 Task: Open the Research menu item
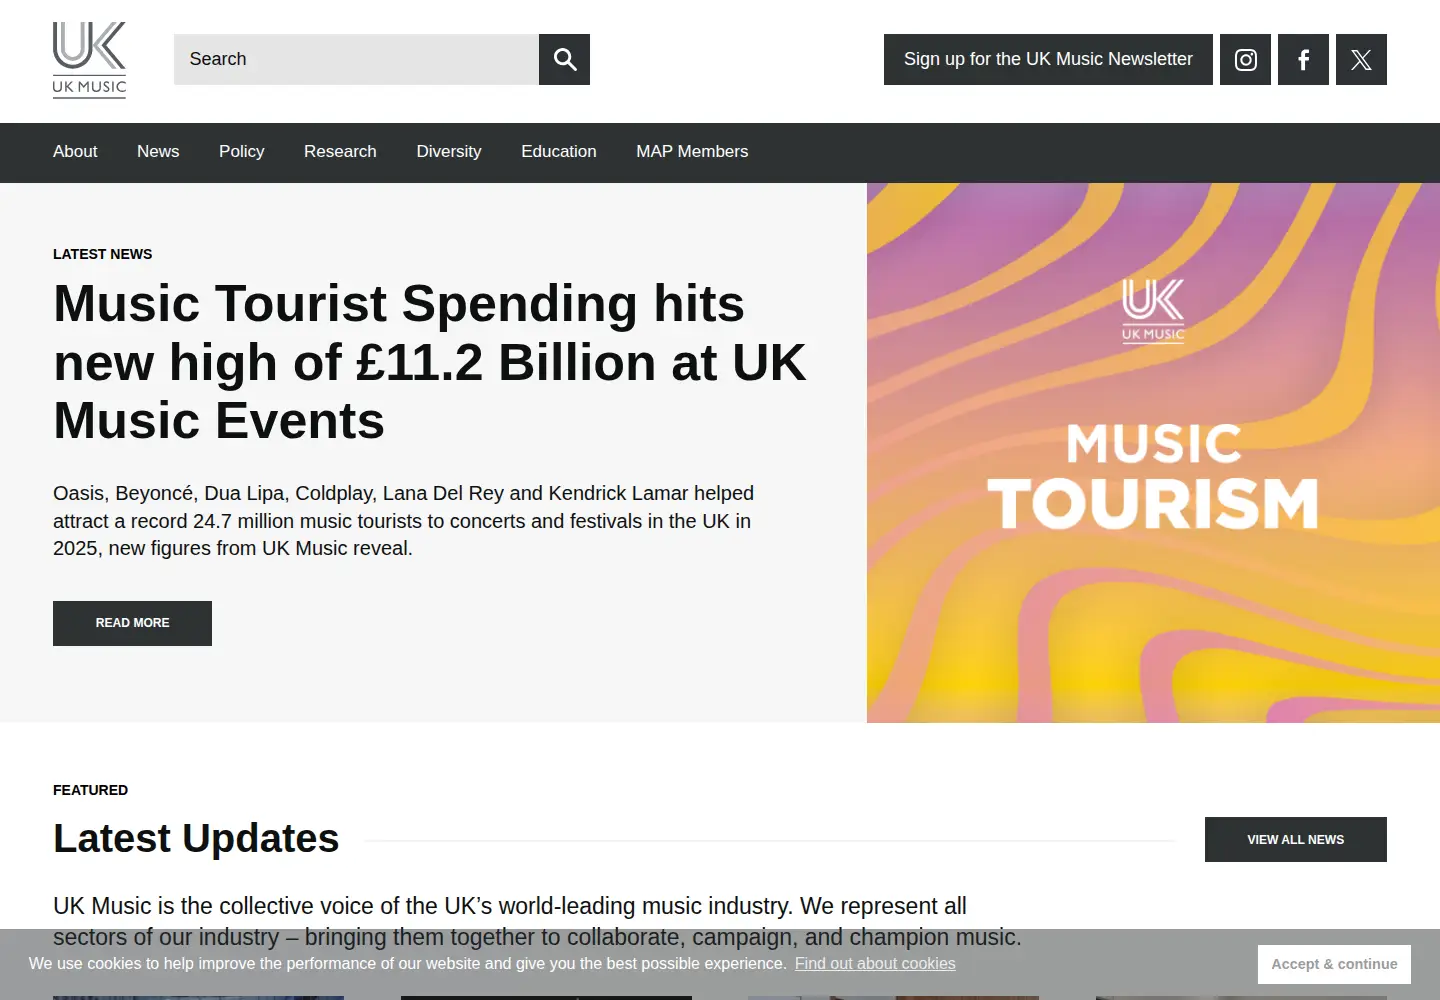tap(340, 152)
